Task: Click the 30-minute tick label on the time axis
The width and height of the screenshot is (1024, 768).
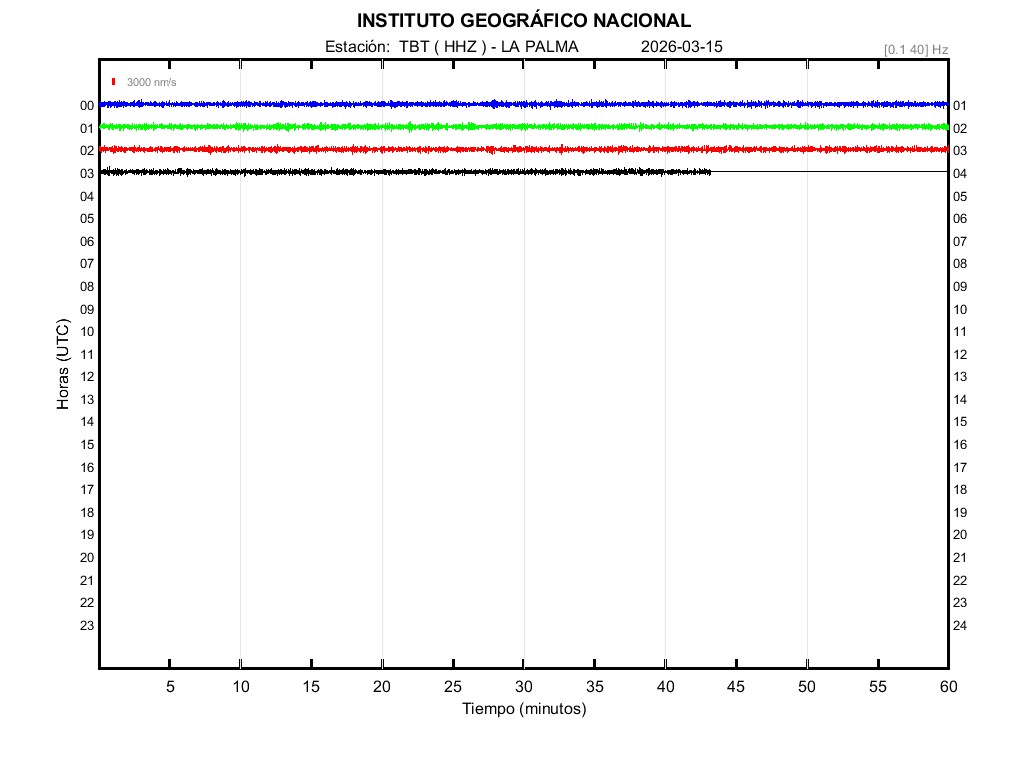Action: coord(523,686)
